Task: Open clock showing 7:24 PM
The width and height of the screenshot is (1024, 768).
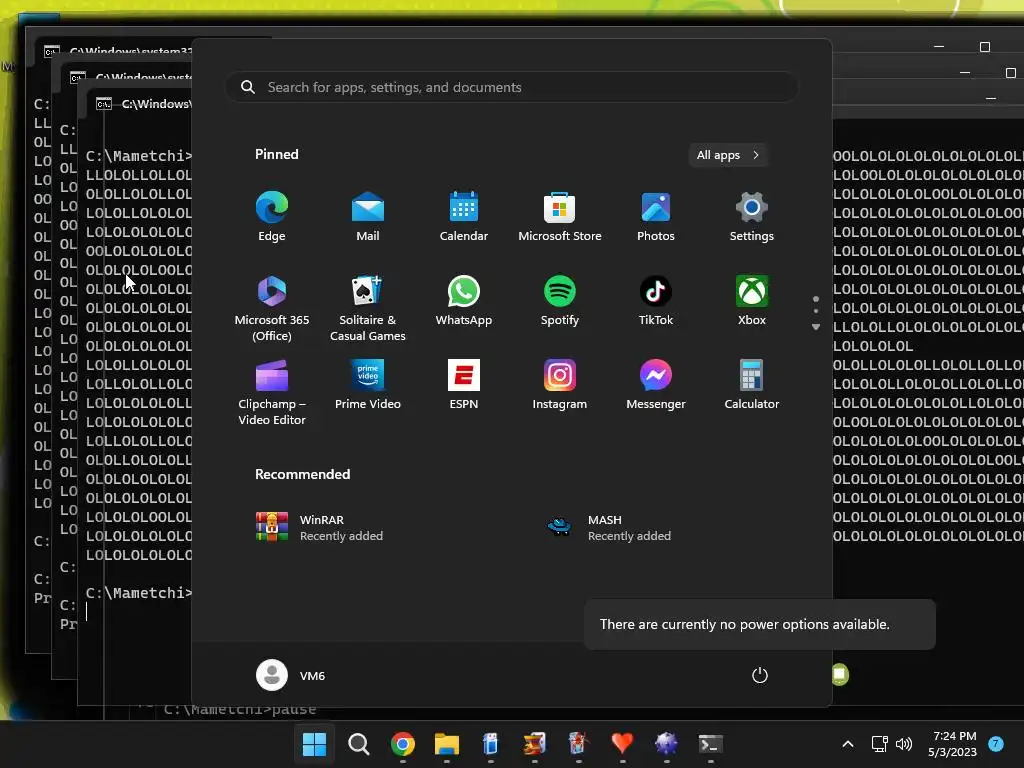Action: point(953,744)
